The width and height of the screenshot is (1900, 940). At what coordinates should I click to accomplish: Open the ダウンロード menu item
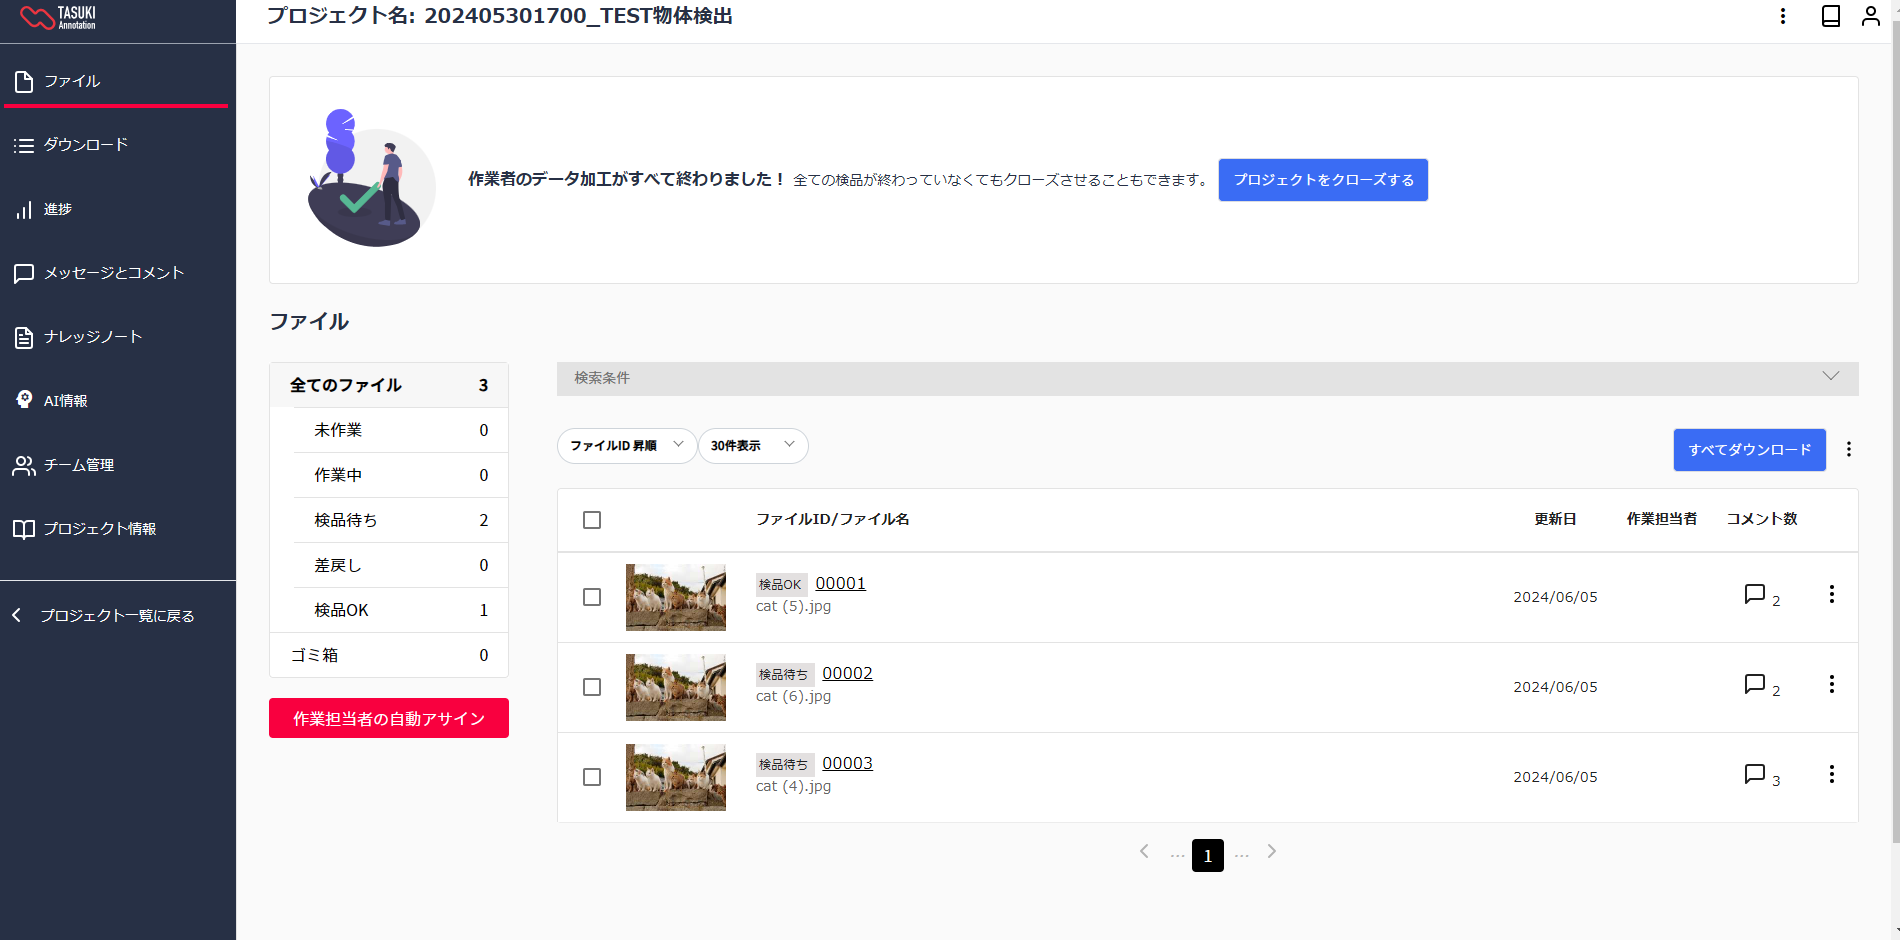tap(117, 145)
